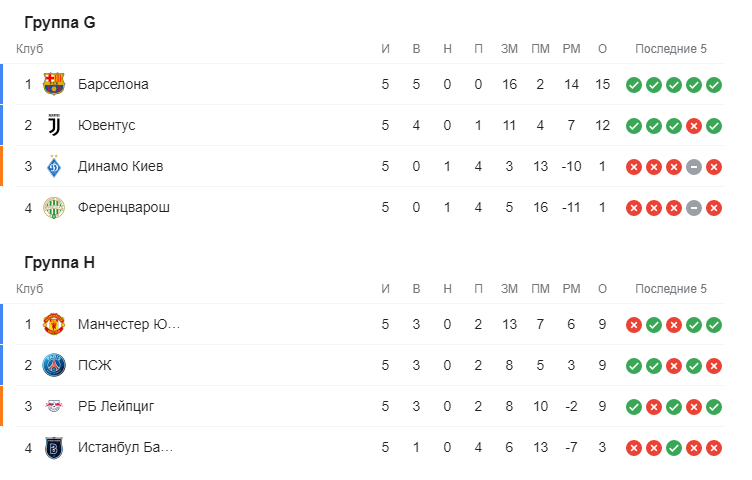Click the Dynamo Kyiv club crest
This screenshot has height=480, width=752.
coord(54,166)
